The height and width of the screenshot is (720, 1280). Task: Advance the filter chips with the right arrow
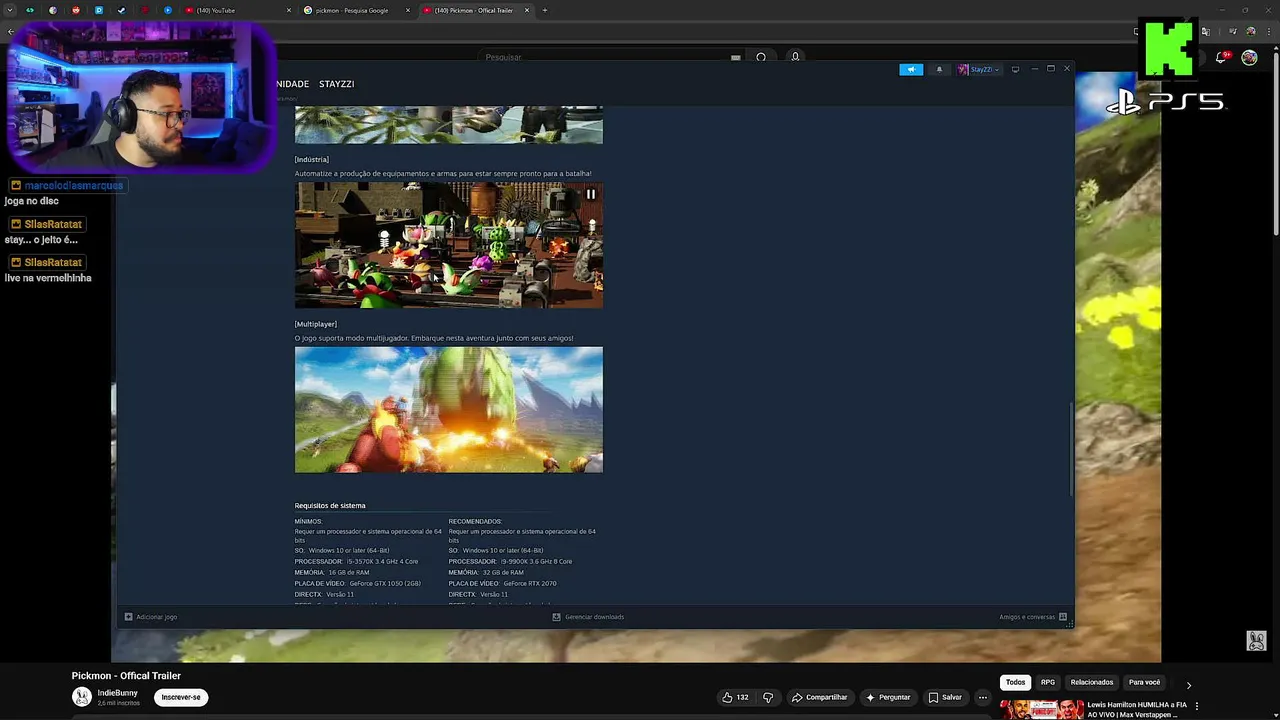click(x=1189, y=685)
